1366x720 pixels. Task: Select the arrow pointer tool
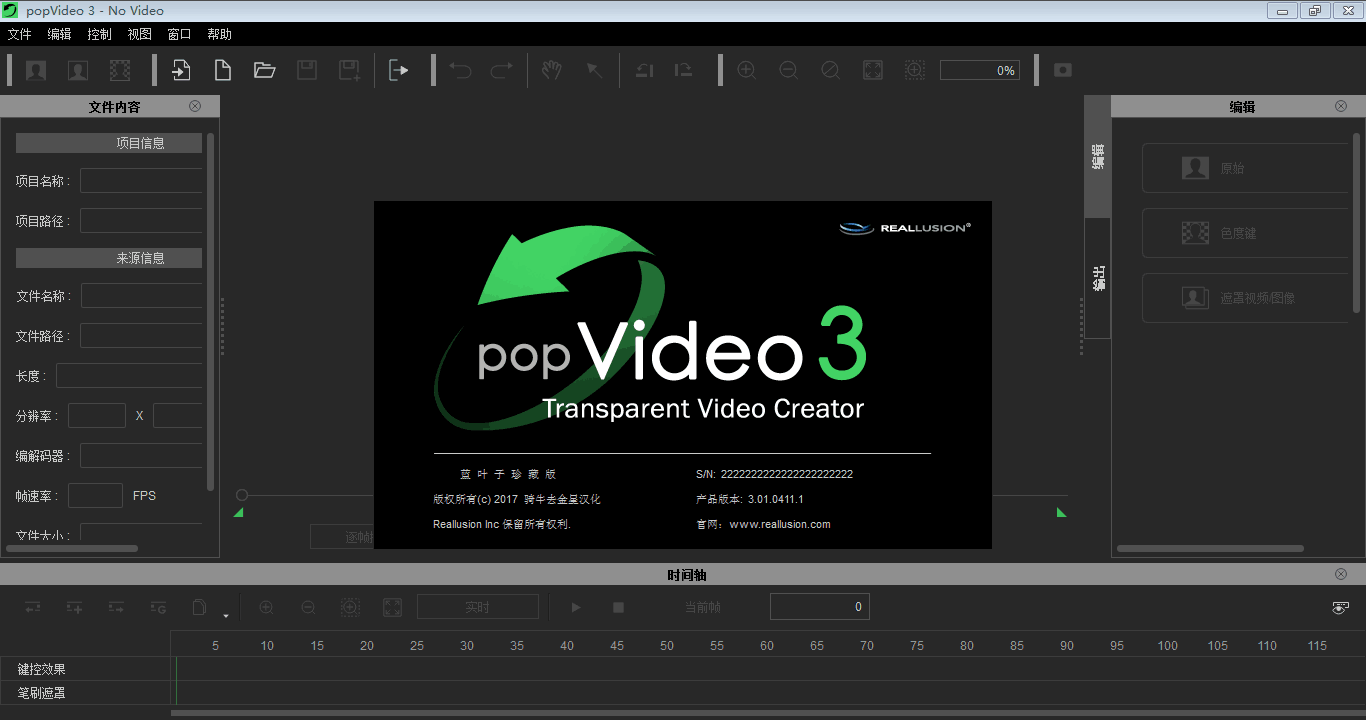[x=594, y=70]
